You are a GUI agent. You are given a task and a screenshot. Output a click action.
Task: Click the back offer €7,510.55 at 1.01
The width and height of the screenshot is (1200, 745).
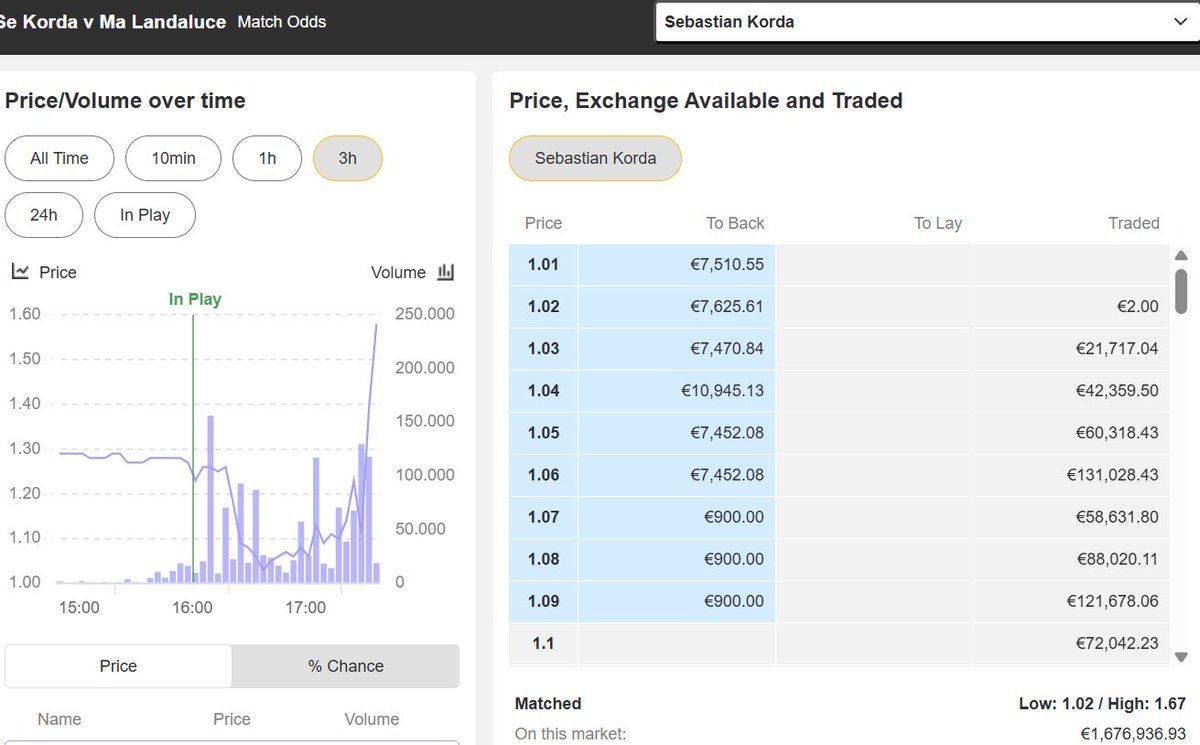(x=675, y=264)
